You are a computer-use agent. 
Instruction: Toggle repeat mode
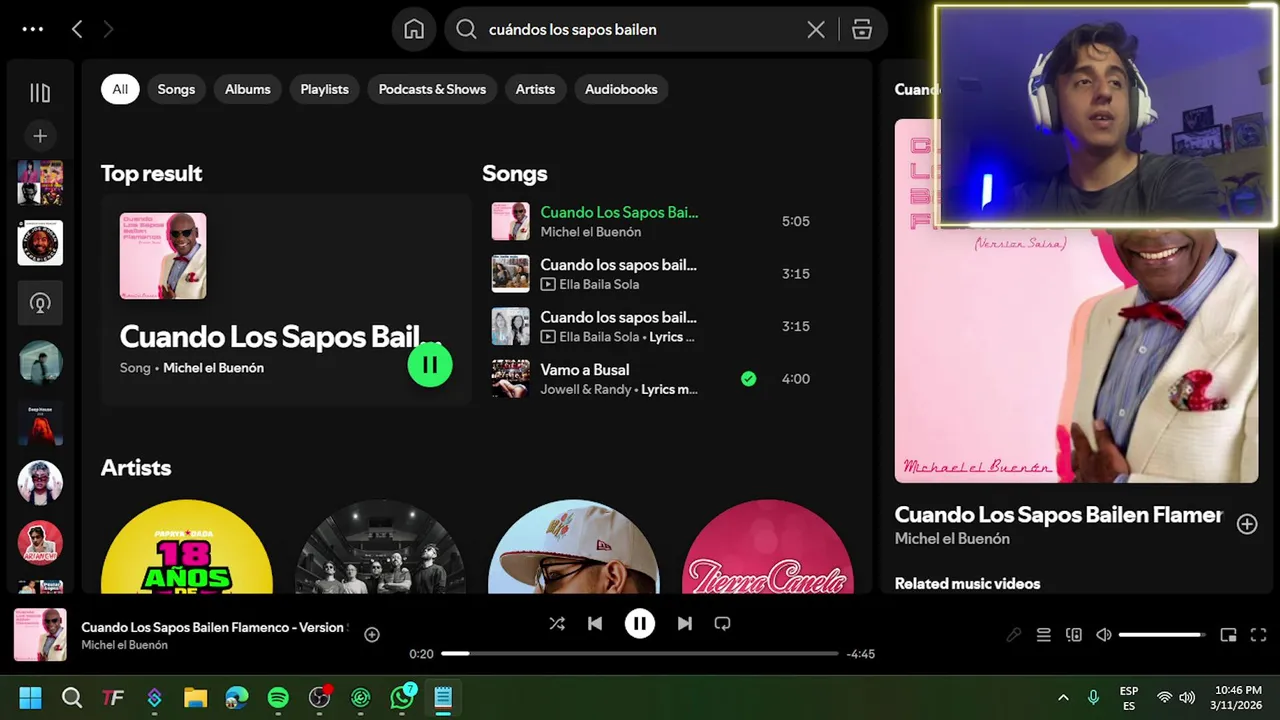pyautogui.click(x=722, y=623)
